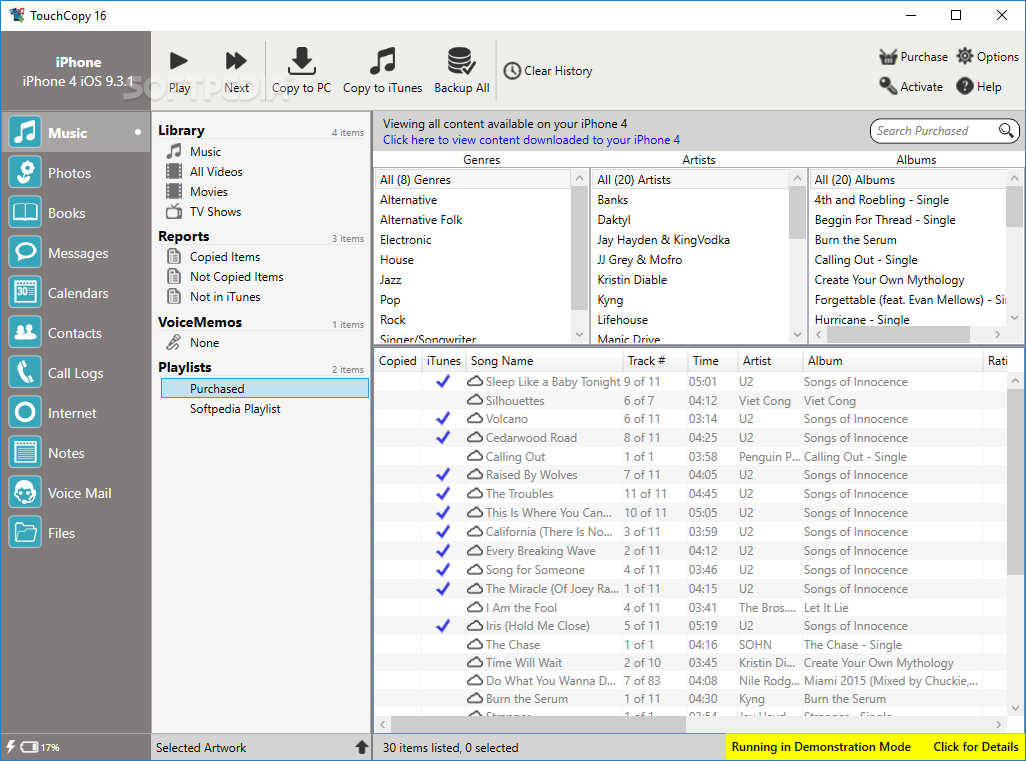Select All (20) Artists entry

[x=690, y=180]
